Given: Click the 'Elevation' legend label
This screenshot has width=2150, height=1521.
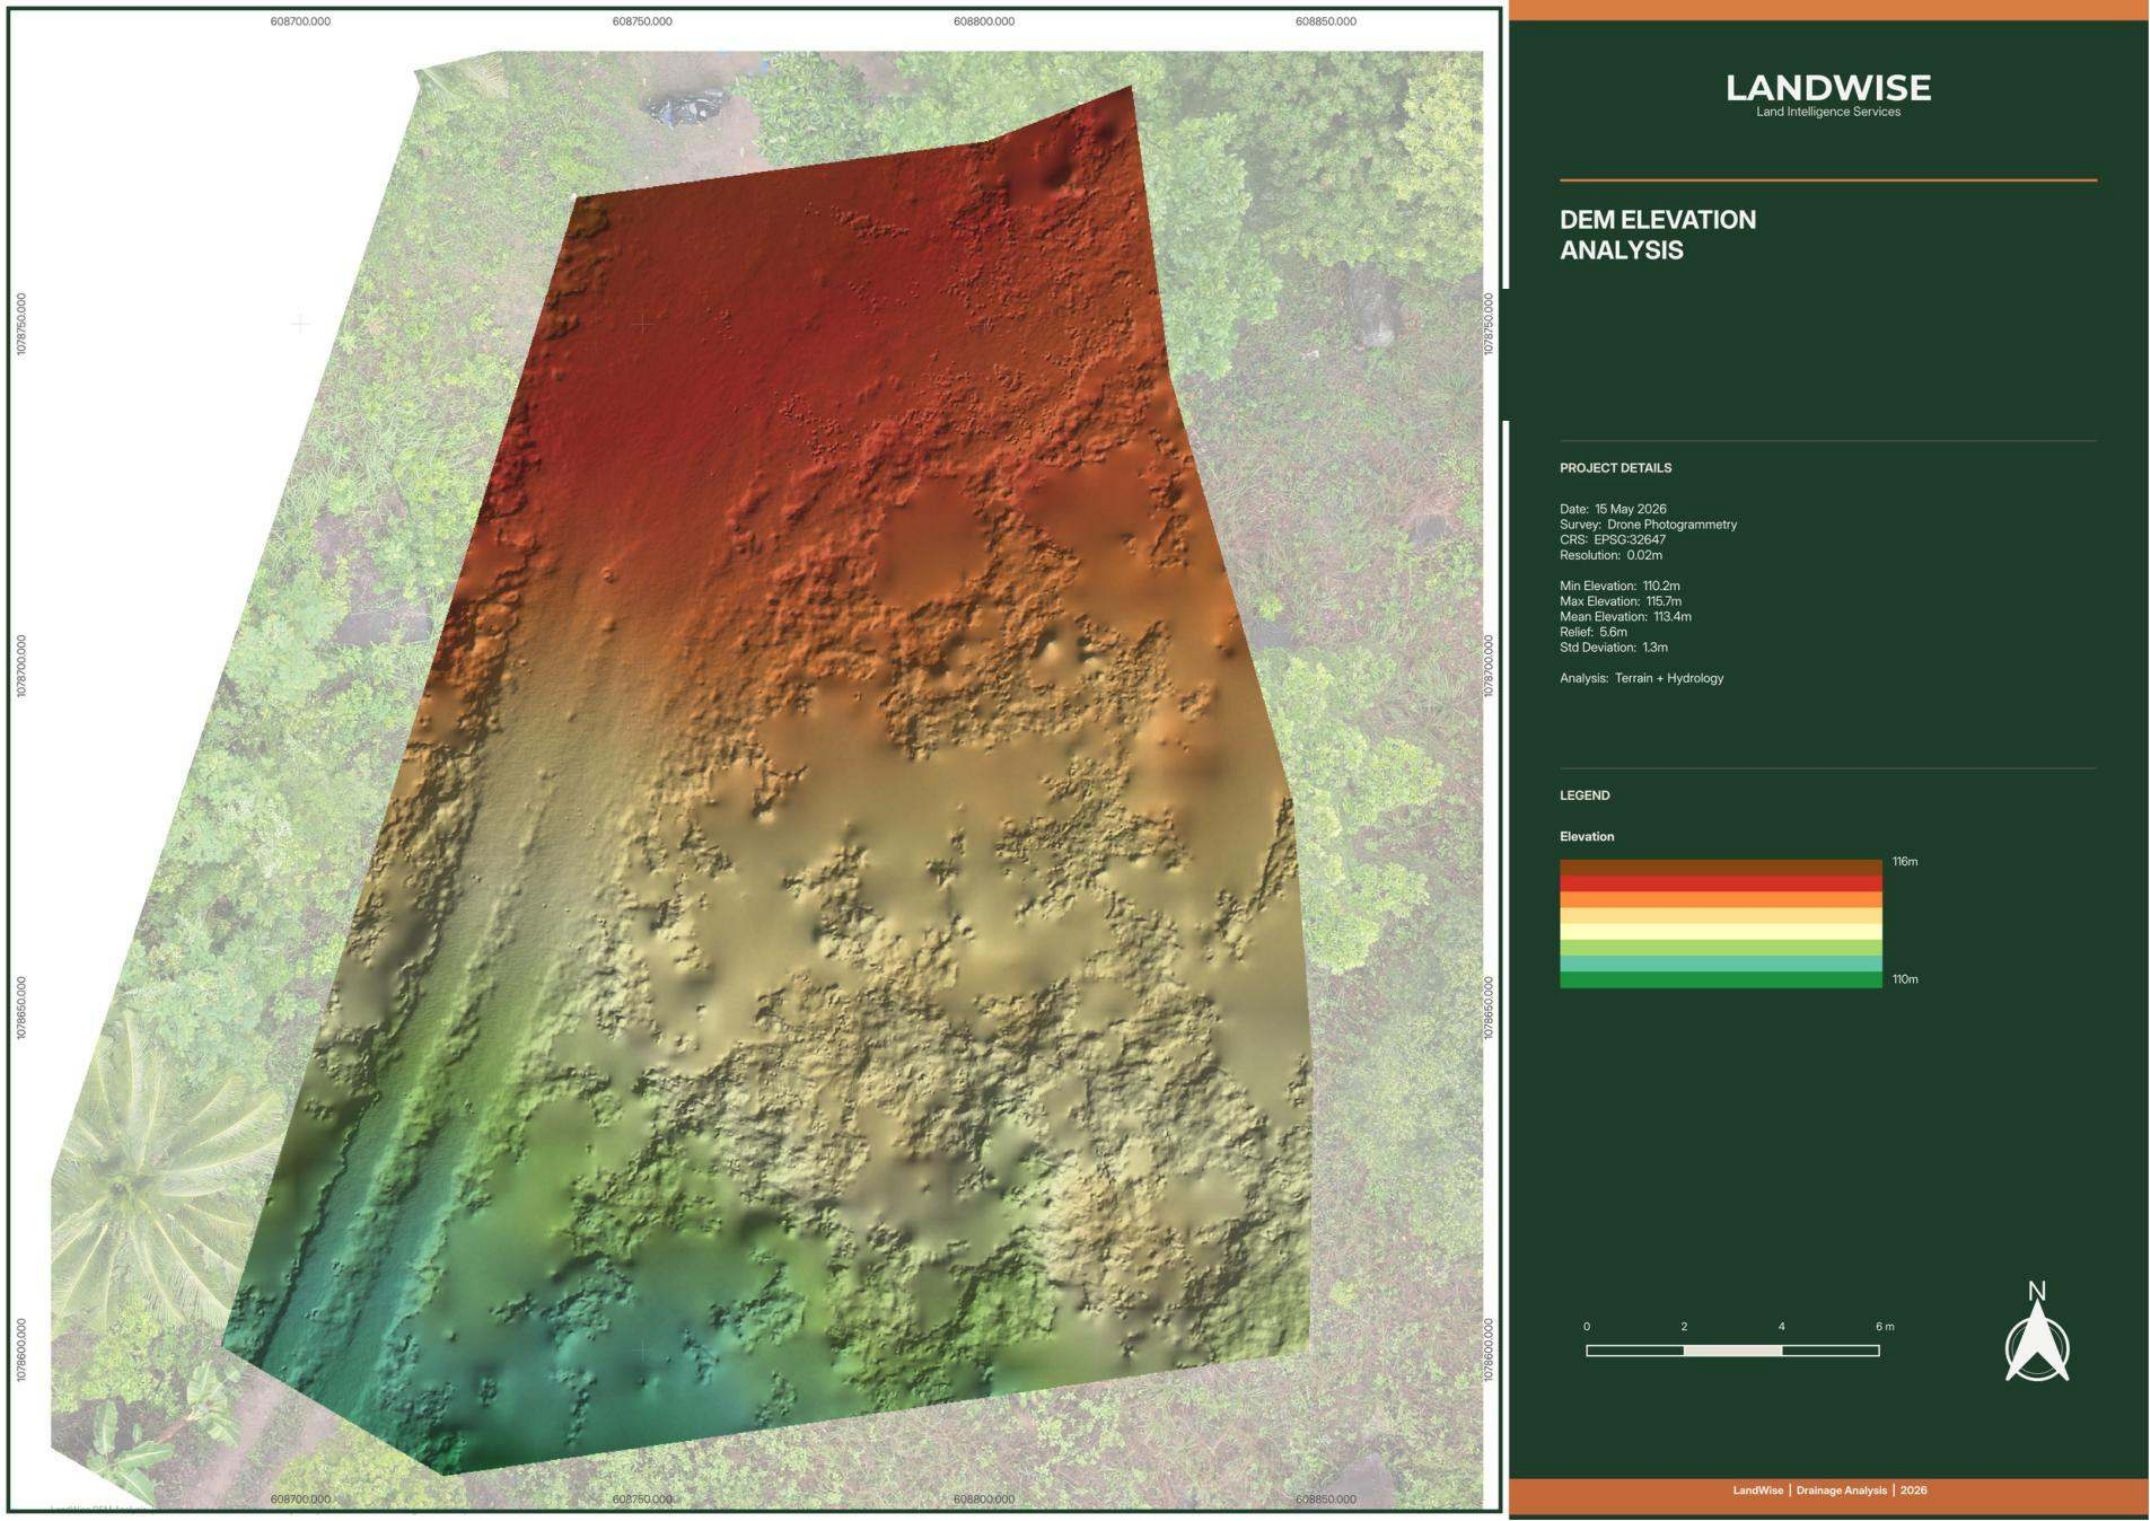Looking at the screenshot, I should click(1586, 837).
